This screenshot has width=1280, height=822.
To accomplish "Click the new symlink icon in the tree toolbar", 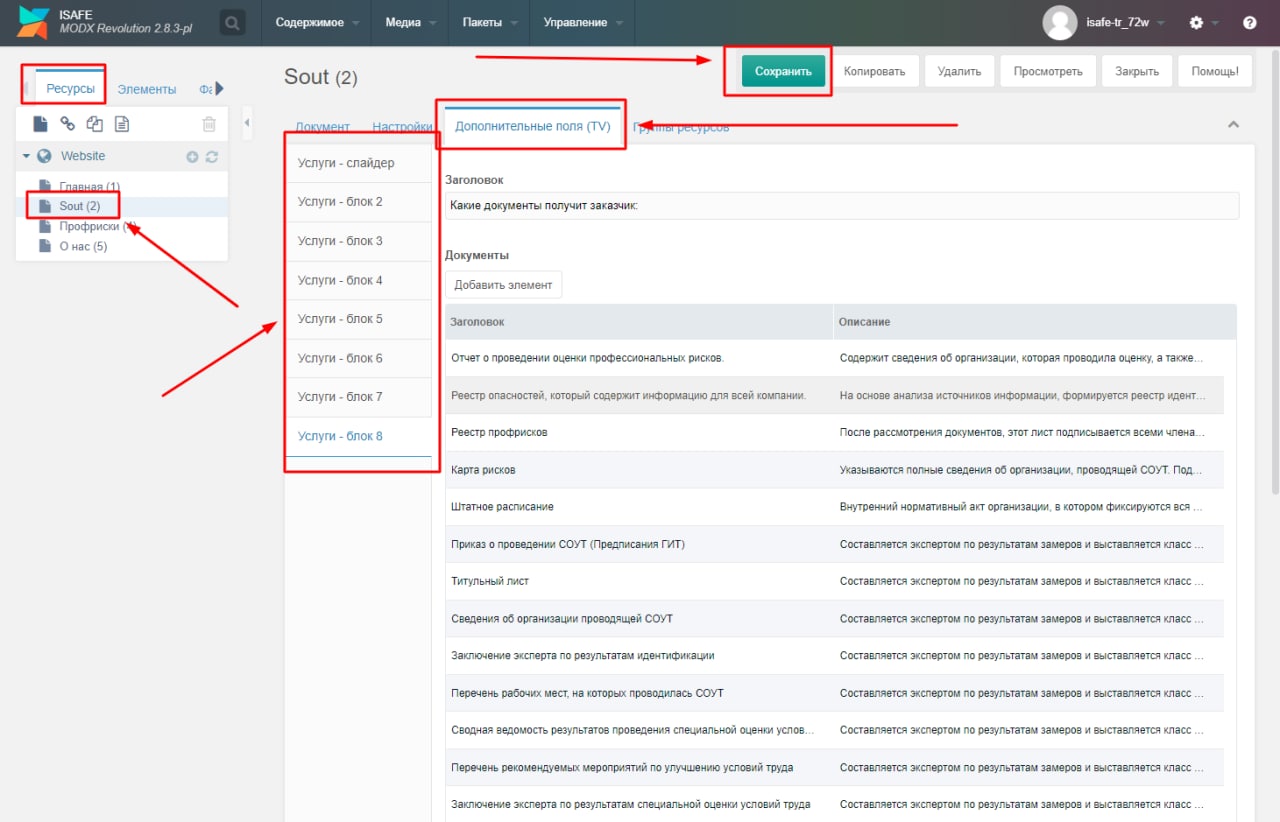I will pos(95,124).
